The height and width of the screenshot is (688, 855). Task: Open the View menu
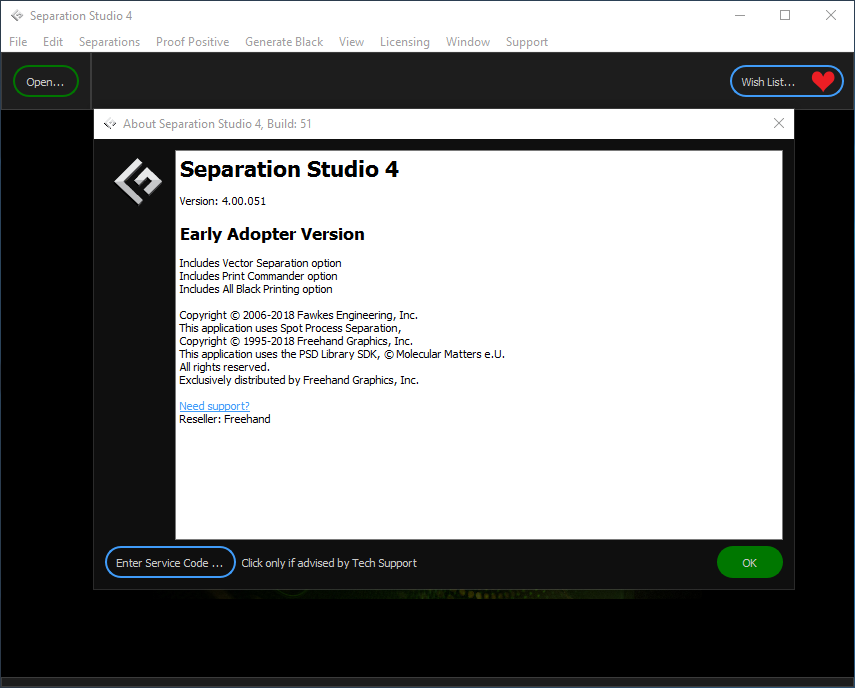click(351, 42)
